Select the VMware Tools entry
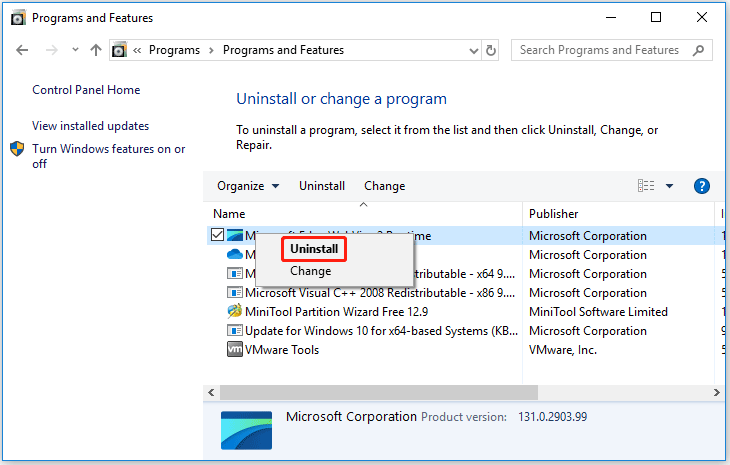The width and height of the screenshot is (730, 465). (282, 350)
